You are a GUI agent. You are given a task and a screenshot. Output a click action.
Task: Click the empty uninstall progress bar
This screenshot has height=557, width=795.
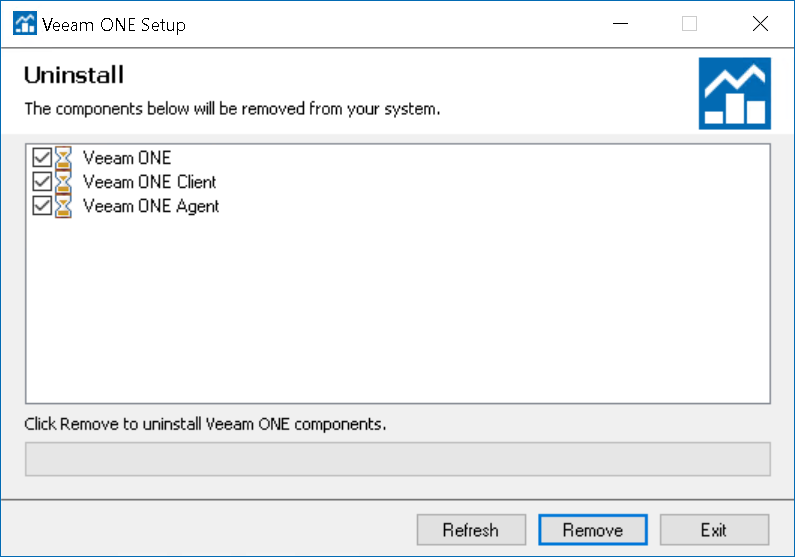point(398,459)
